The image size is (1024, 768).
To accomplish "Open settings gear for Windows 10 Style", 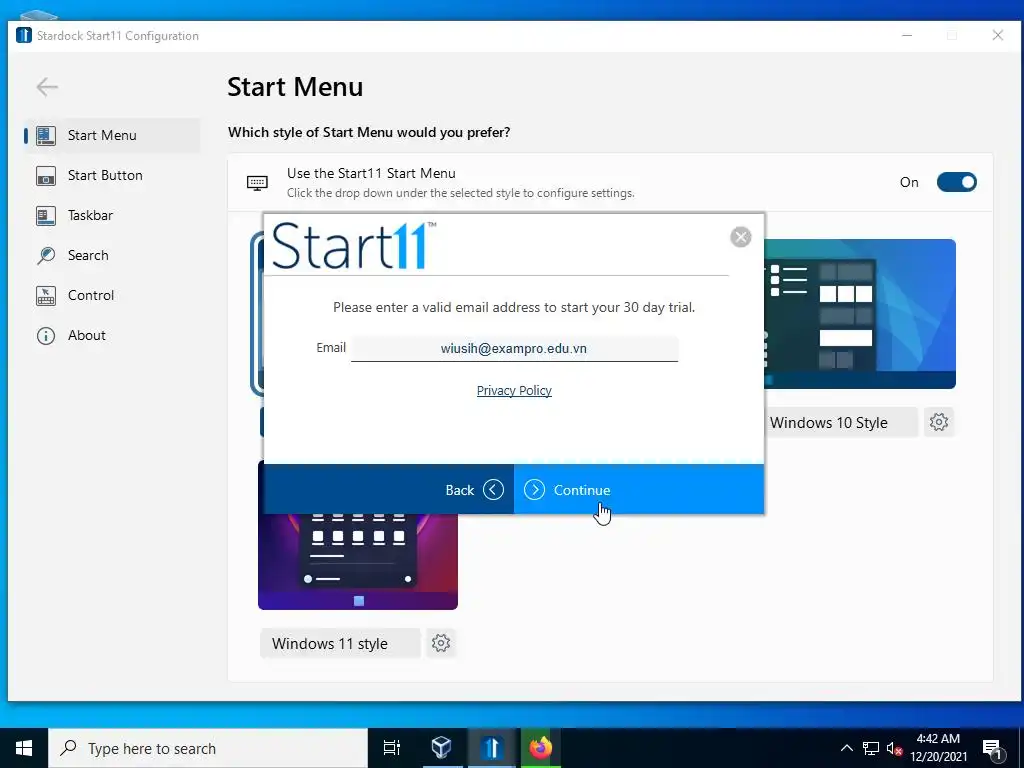I will 939,422.
